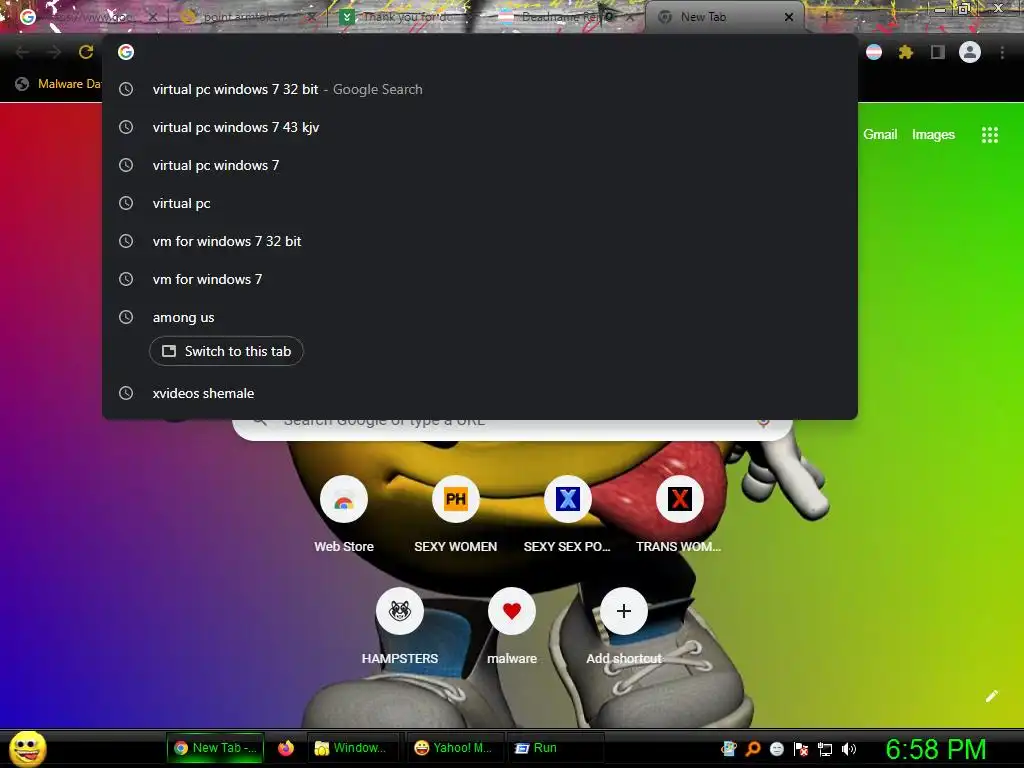This screenshot has width=1024, height=768.
Task: Open a new tab with plus button
Action: [825, 17]
